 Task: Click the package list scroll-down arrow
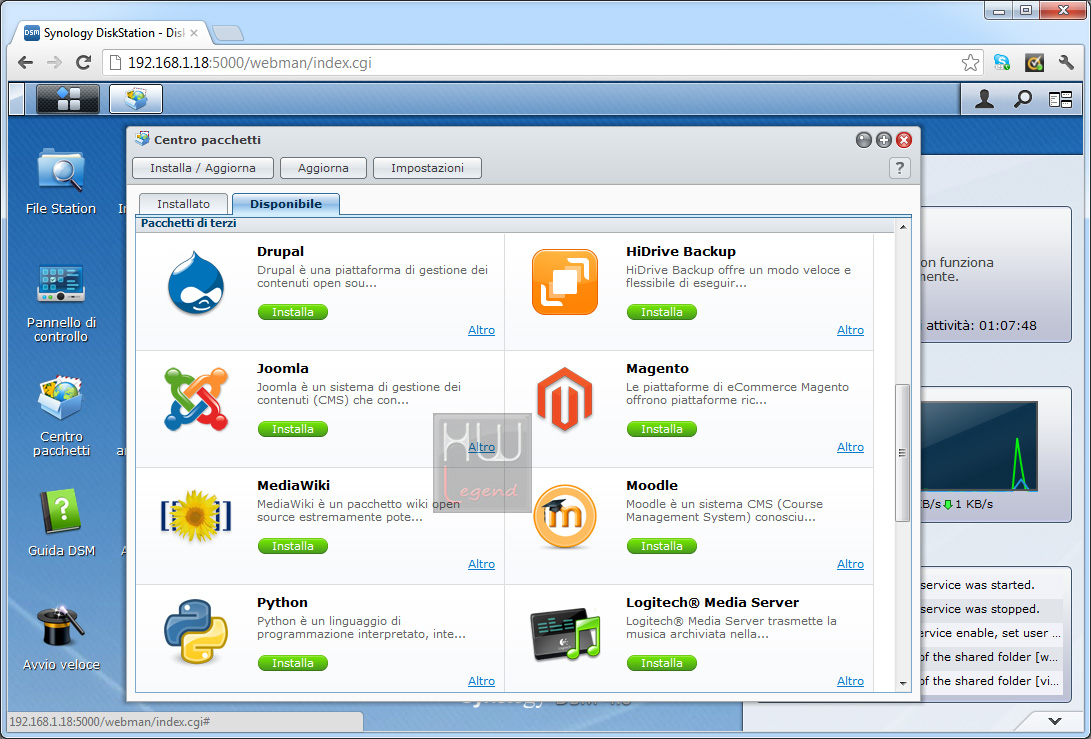pos(903,683)
